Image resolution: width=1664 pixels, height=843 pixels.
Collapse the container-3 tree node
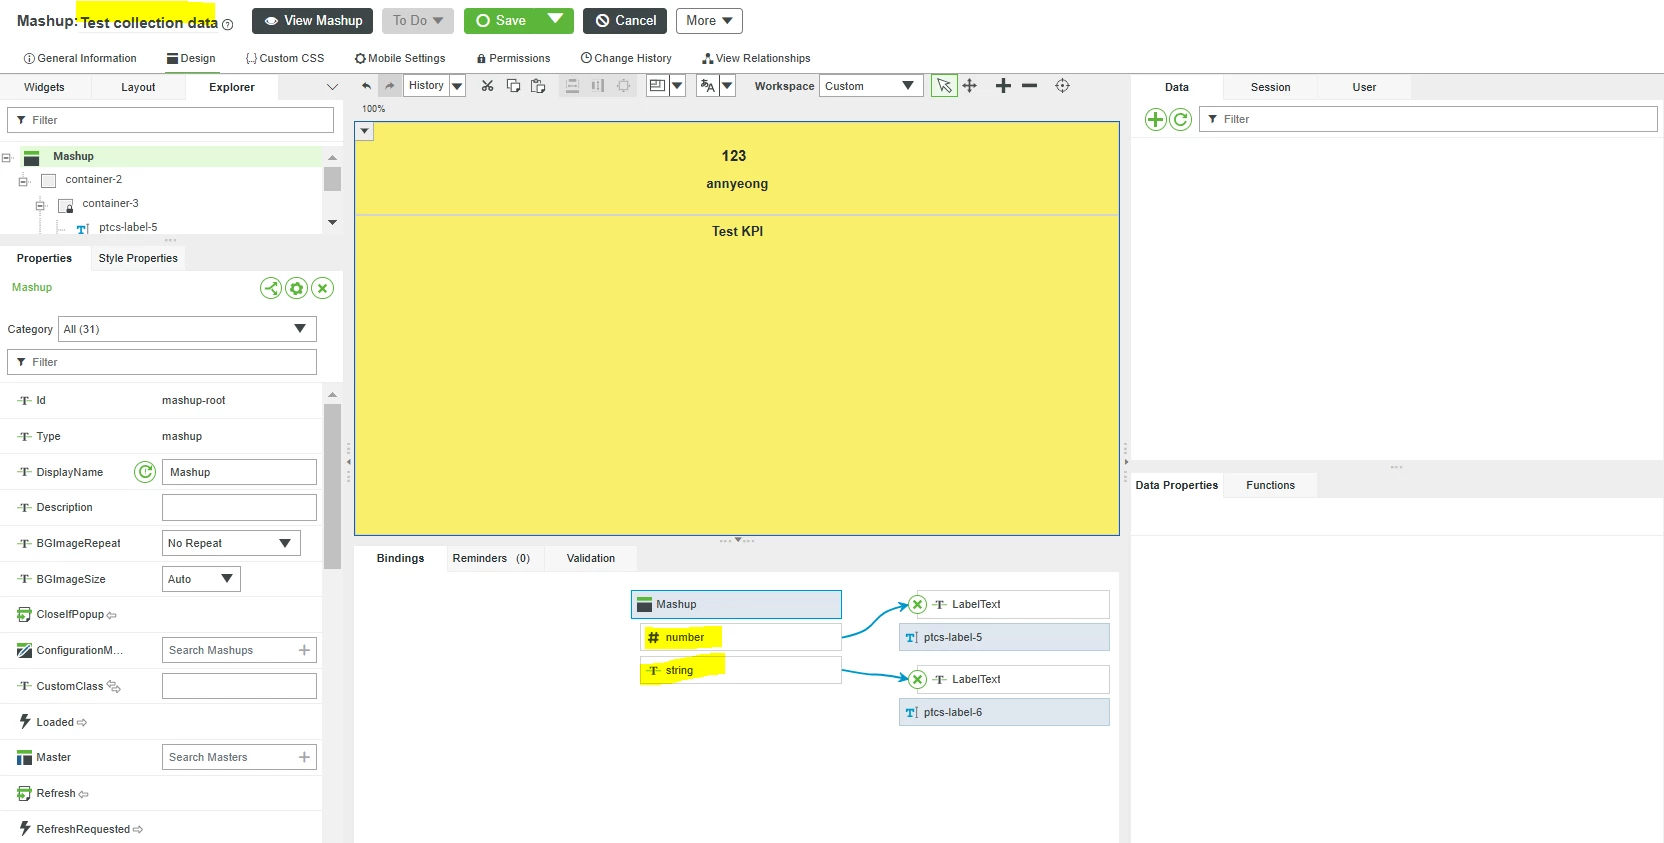40,205
